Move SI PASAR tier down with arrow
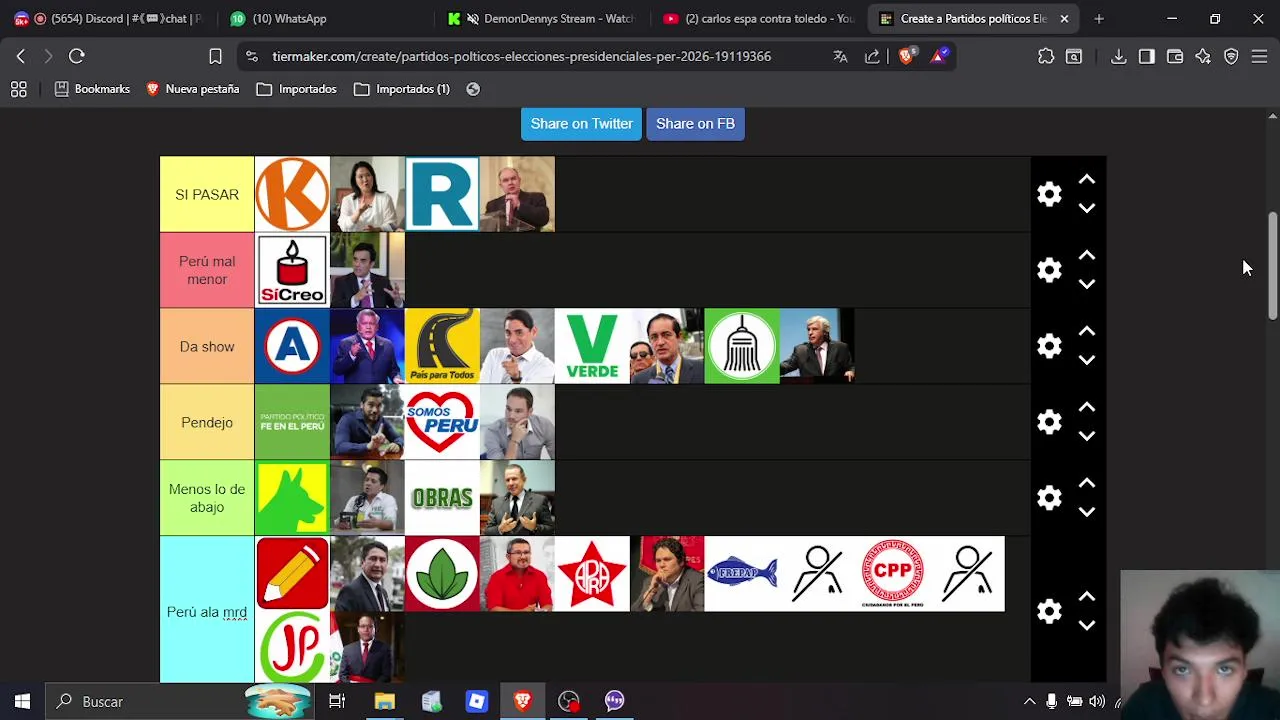The height and width of the screenshot is (720, 1280). pos(1087,208)
